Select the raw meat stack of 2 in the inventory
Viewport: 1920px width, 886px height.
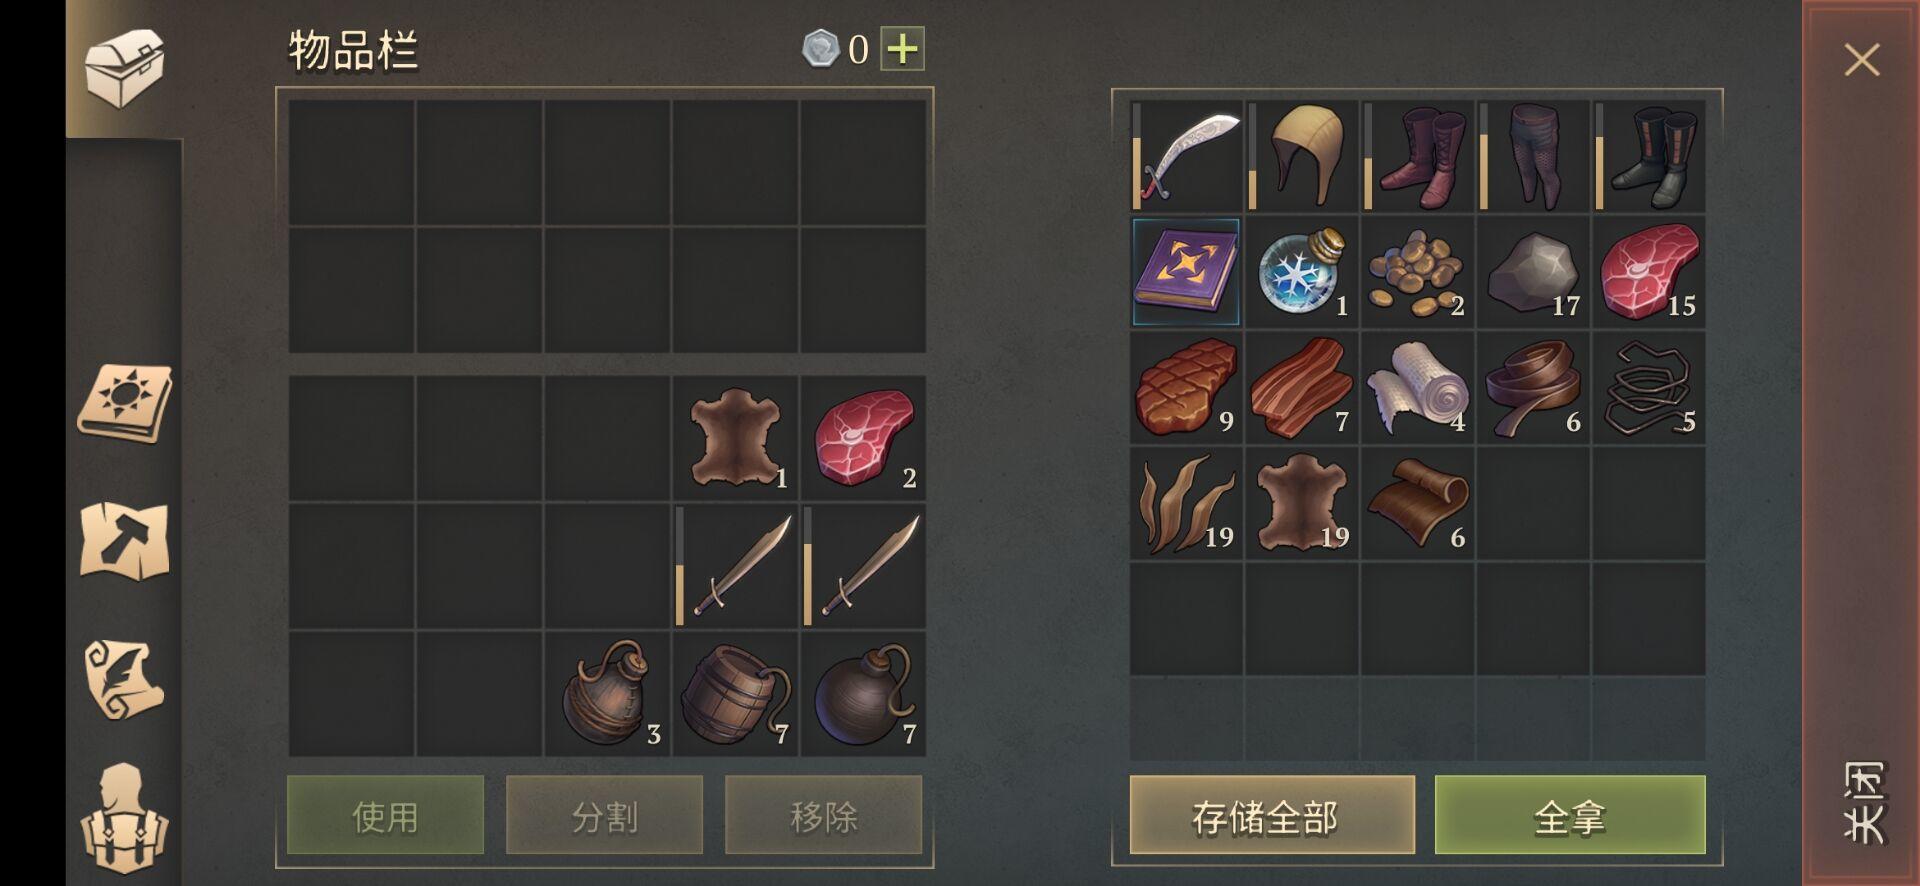863,439
